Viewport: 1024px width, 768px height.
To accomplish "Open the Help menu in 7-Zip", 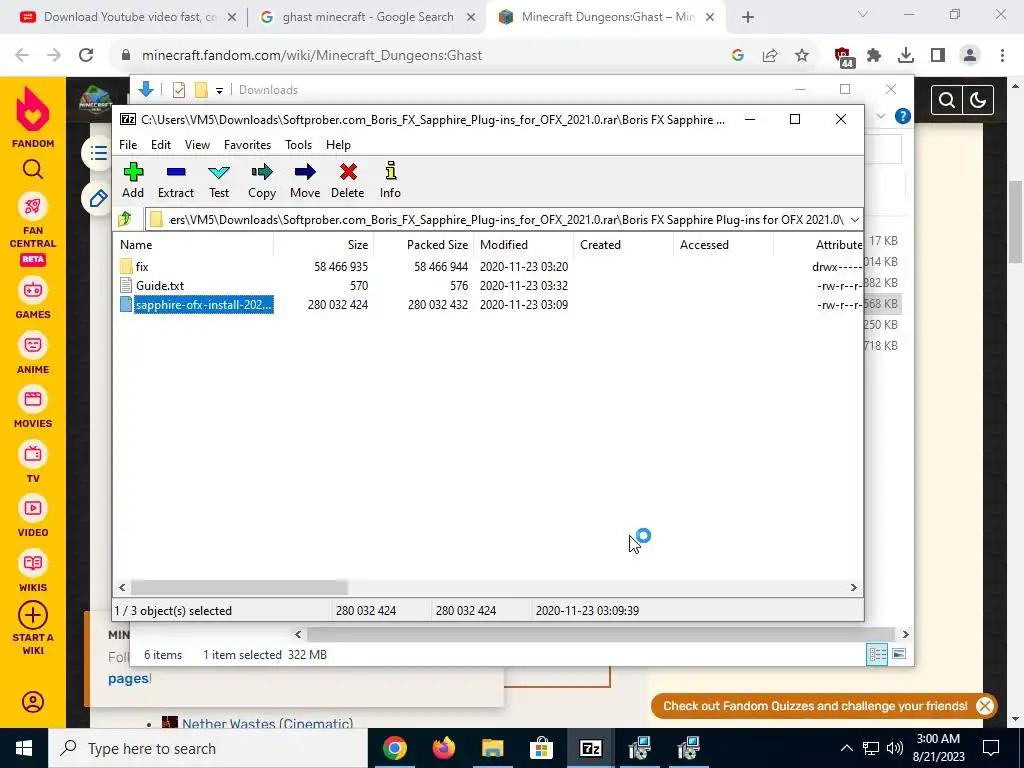I will [338, 145].
